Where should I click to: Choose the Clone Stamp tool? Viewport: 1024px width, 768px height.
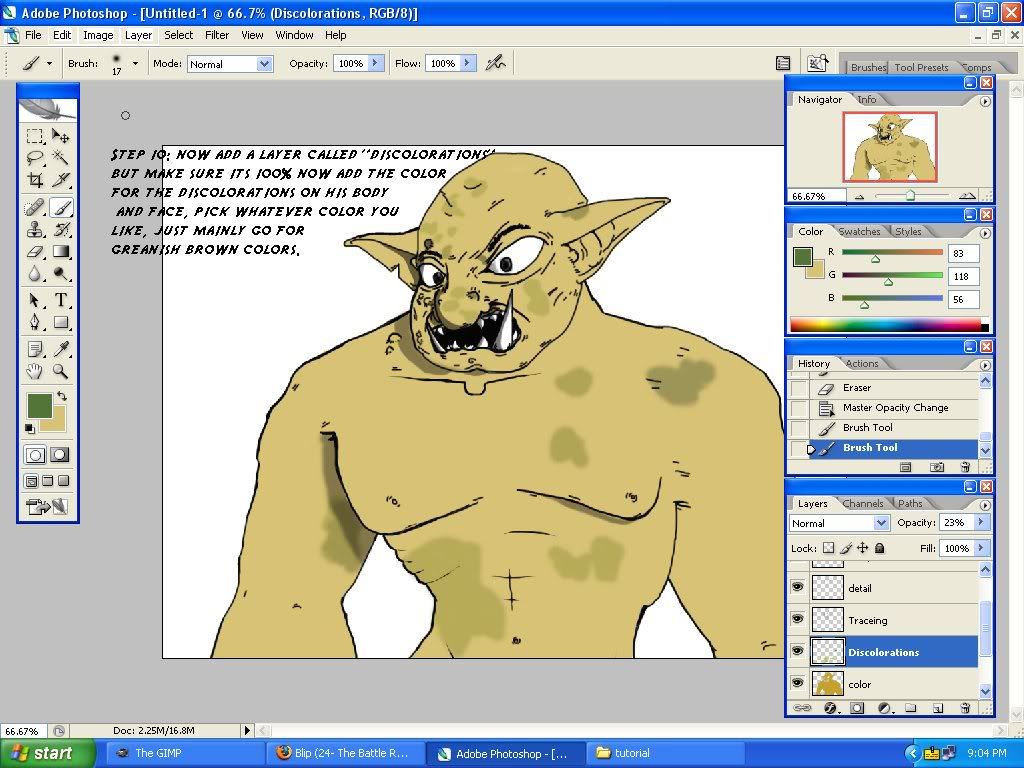point(35,229)
